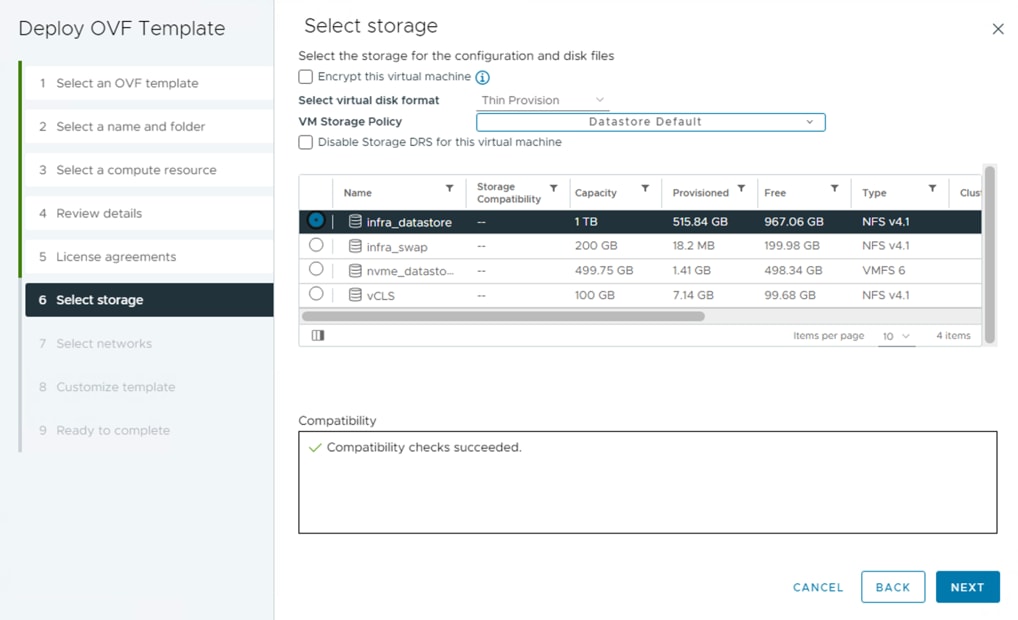Open the Provisioned column filter
The width and height of the screenshot is (1018, 620).
coord(741,189)
